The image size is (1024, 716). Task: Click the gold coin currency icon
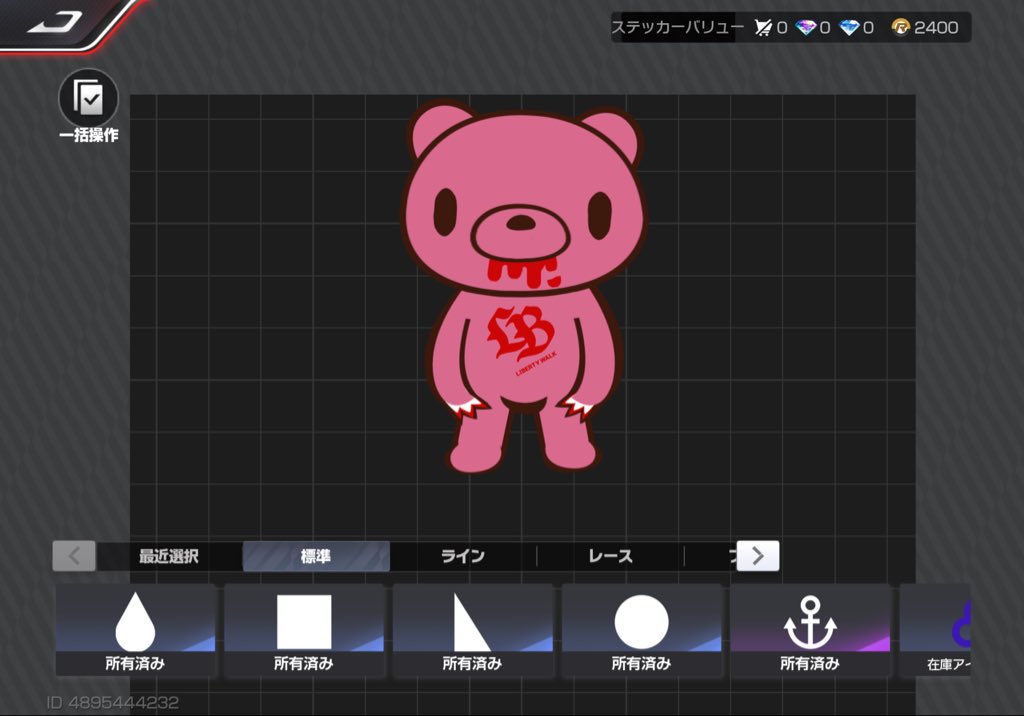[901, 27]
